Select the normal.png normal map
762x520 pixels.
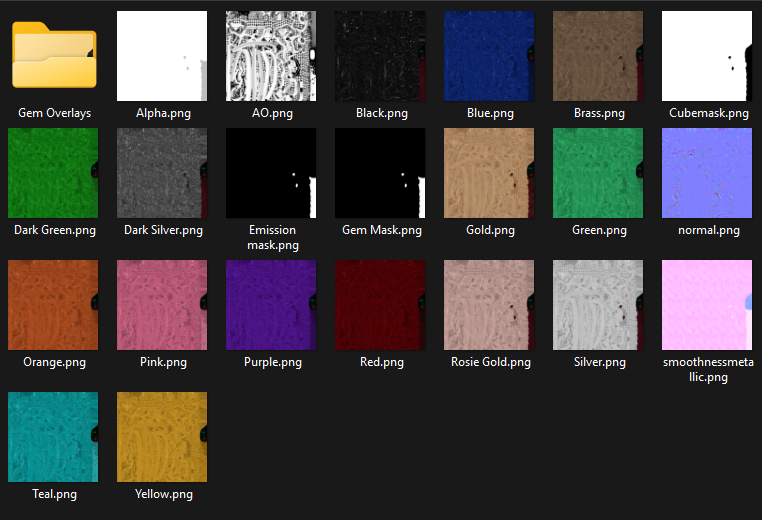pyautogui.click(x=707, y=173)
